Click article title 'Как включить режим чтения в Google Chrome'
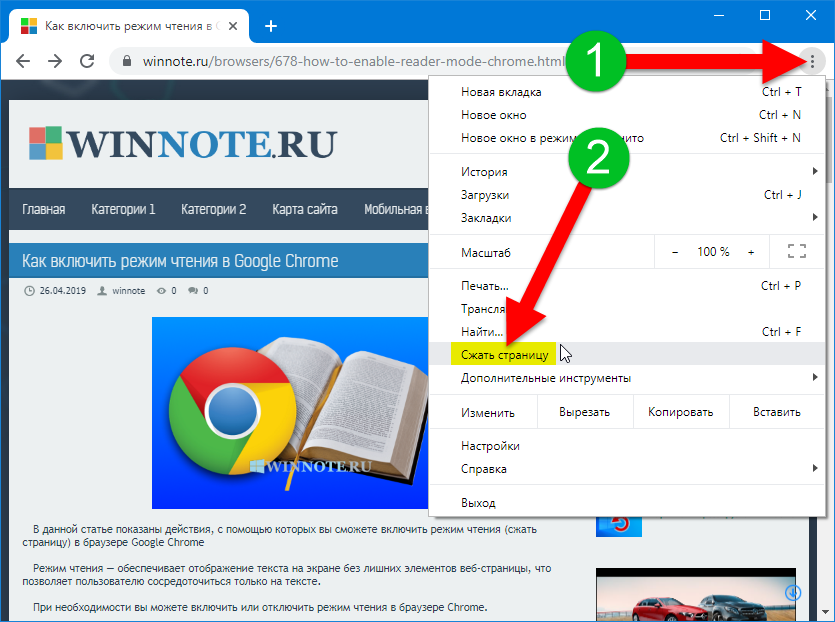The width and height of the screenshot is (835, 622). (x=180, y=261)
